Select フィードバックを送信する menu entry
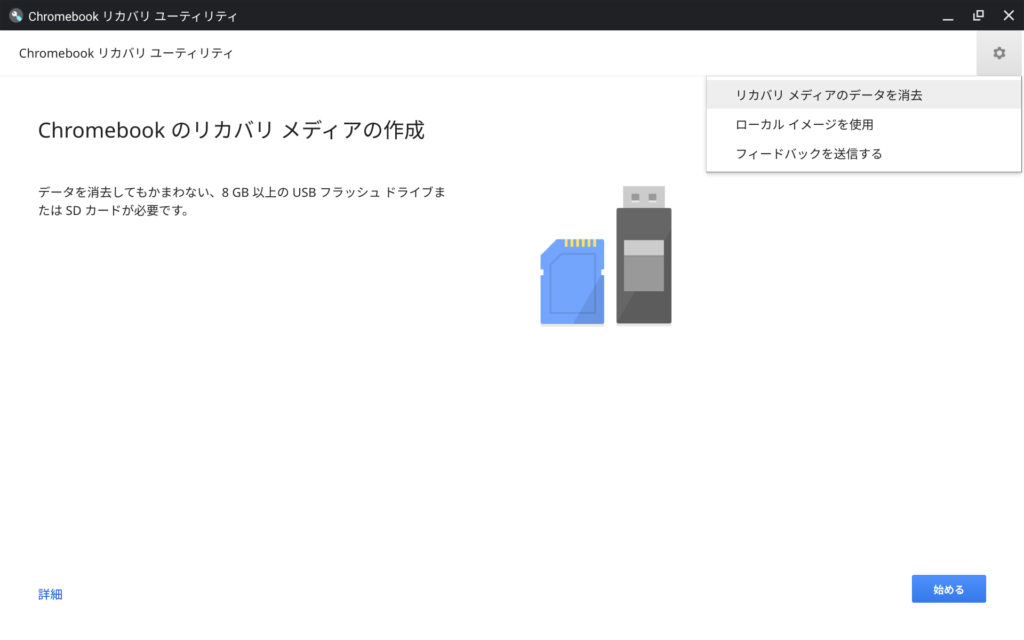Viewport: 1024px width, 640px height. coord(808,153)
